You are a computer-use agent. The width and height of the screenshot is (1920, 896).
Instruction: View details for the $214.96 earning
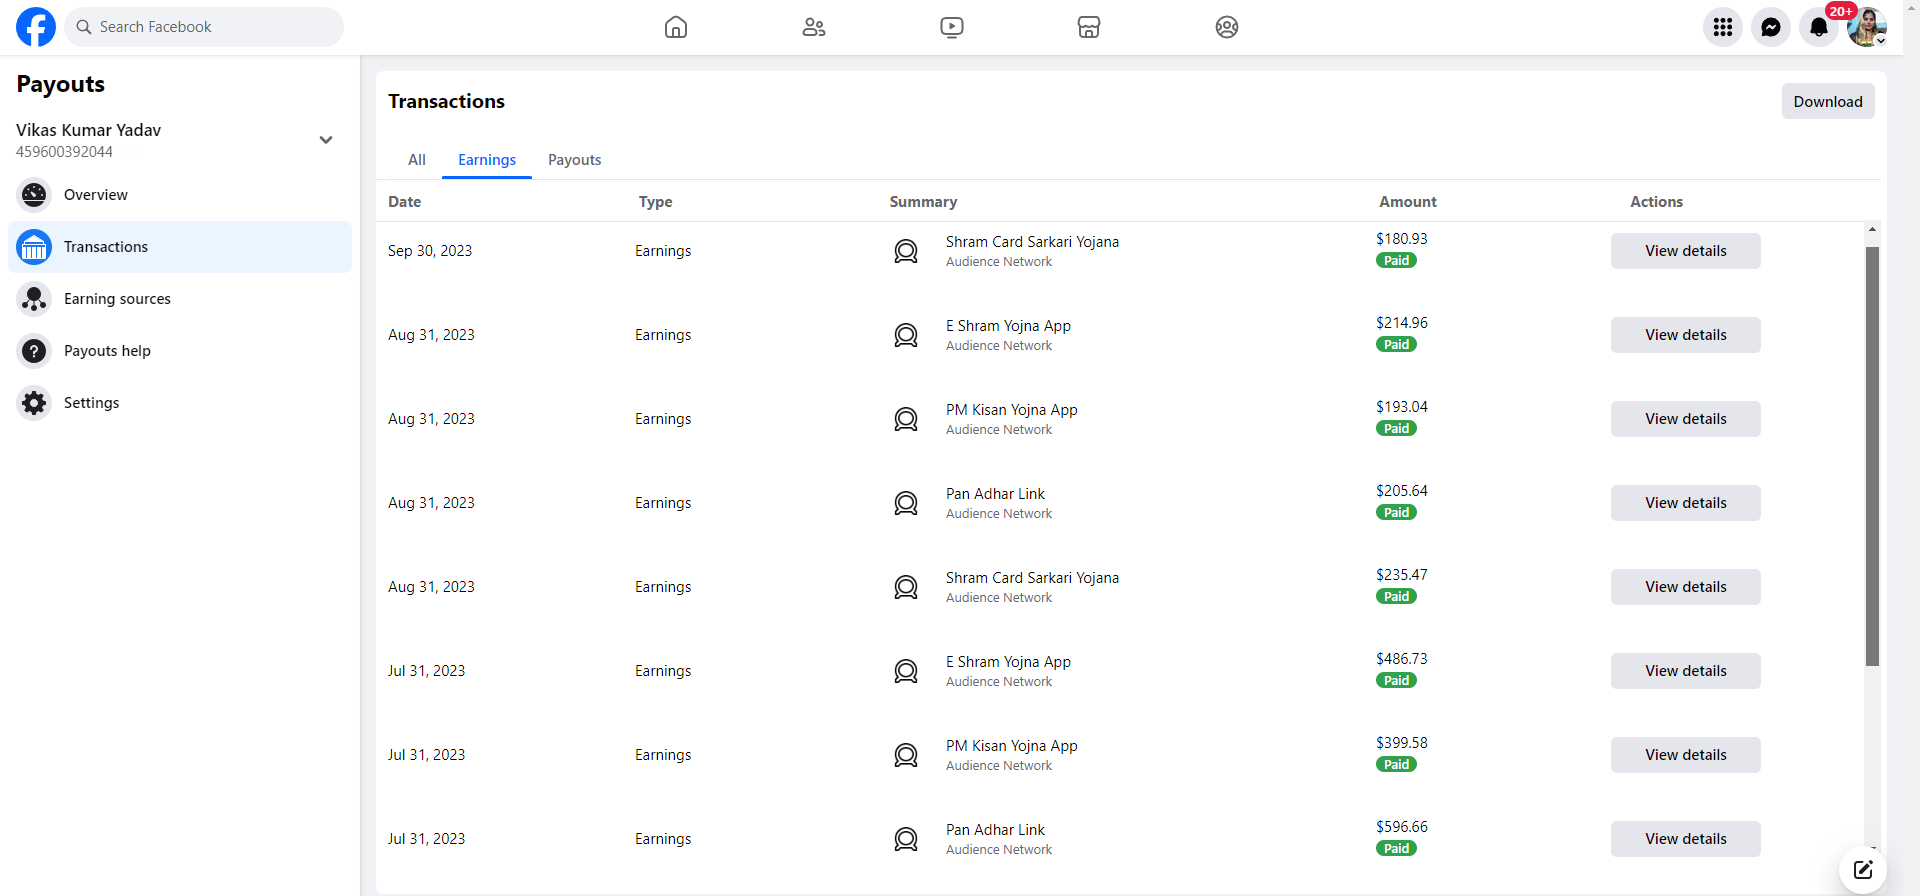1686,335
